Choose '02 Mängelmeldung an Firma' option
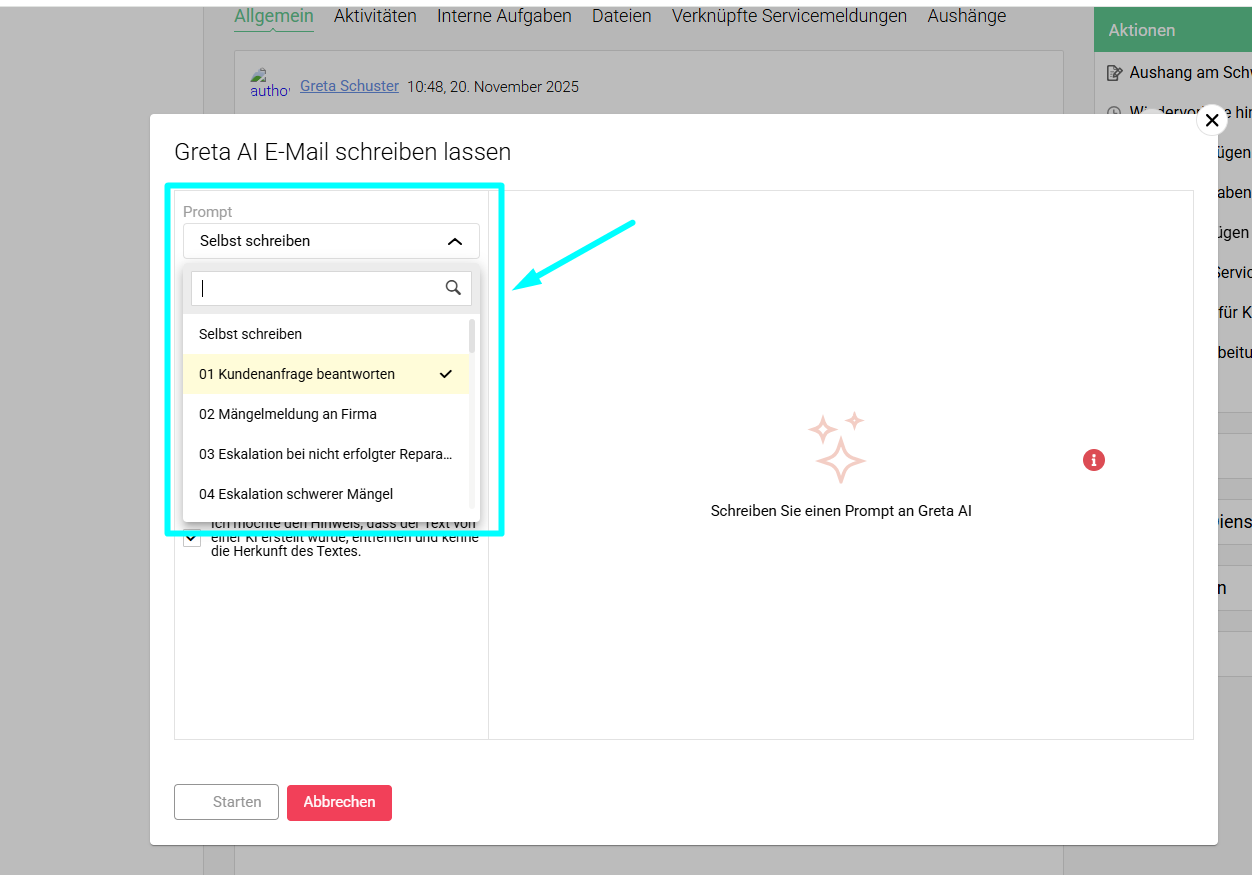Image resolution: width=1252 pixels, height=875 pixels. pos(326,414)
